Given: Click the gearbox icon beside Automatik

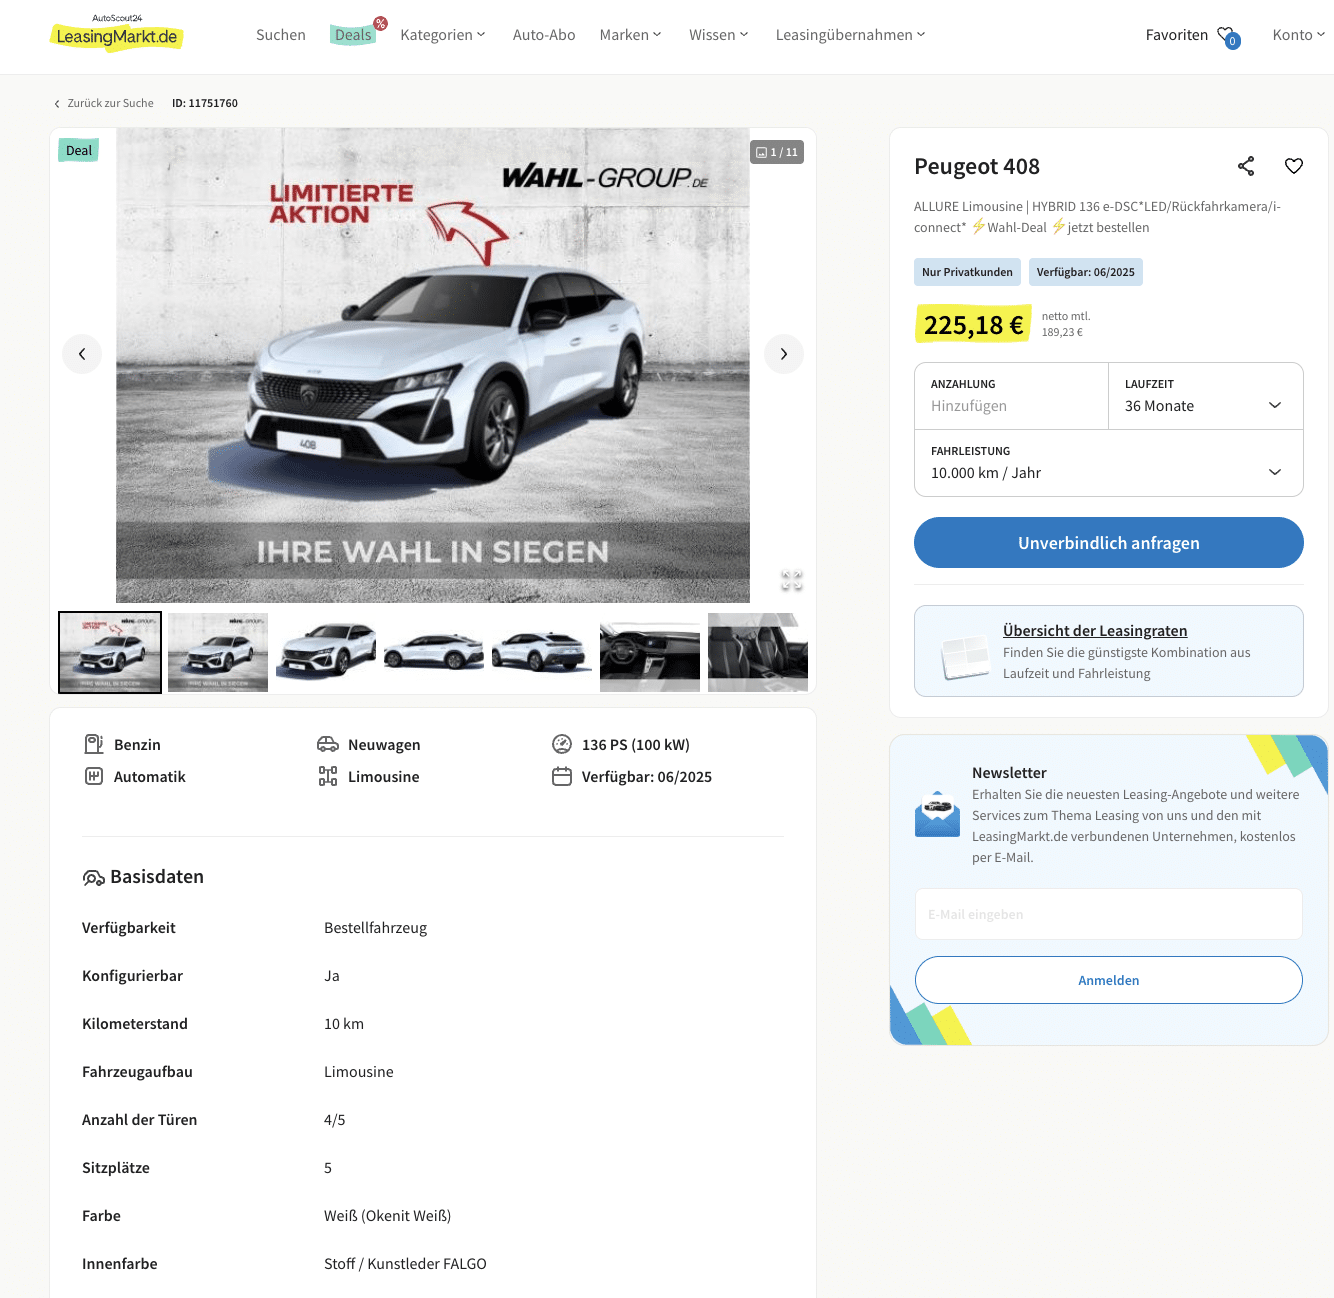Looking at the screenshot, I should 94,776.
